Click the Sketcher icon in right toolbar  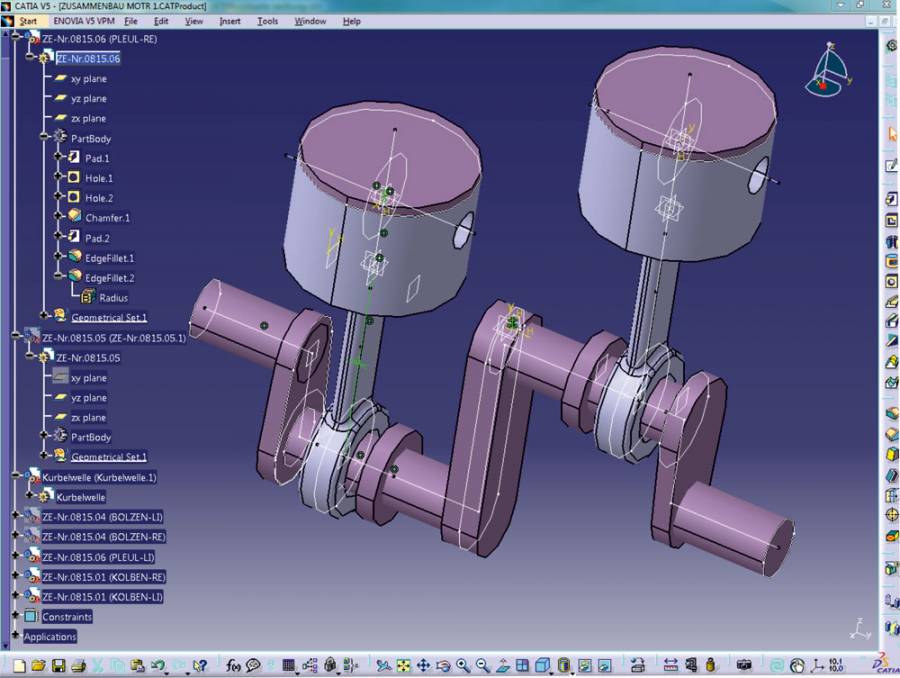pos(891,165)
